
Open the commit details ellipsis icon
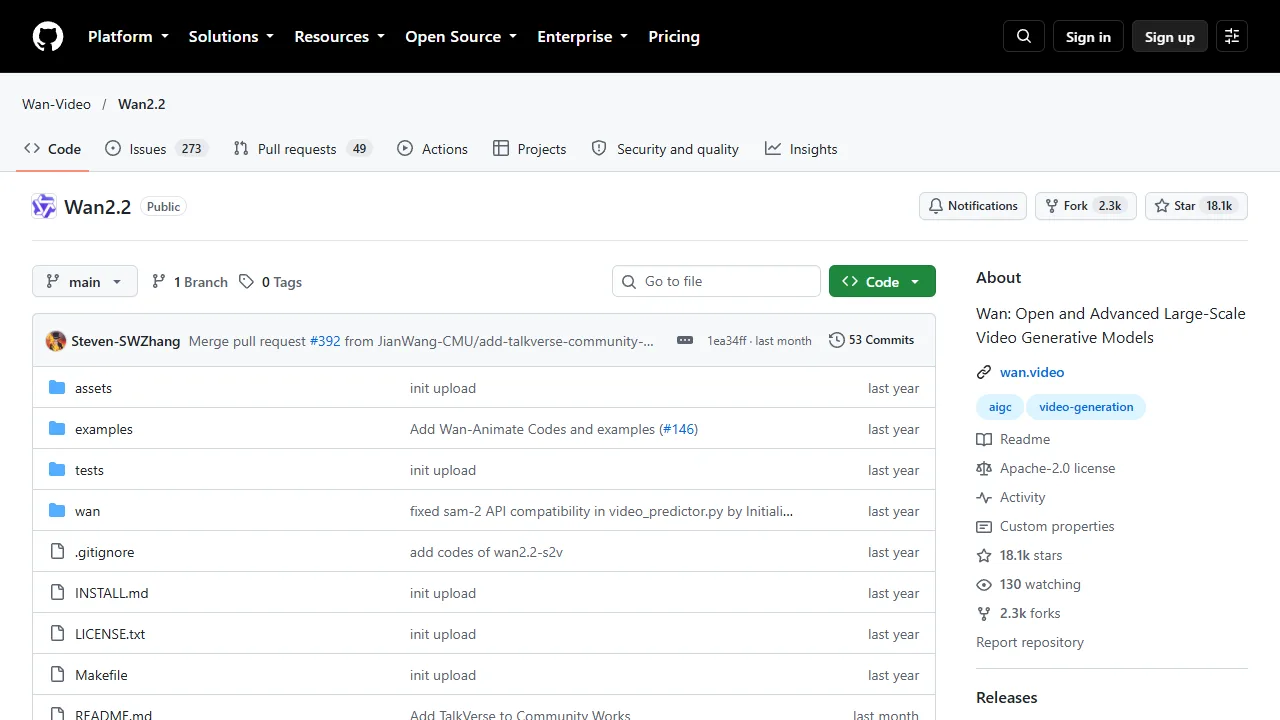685,340
